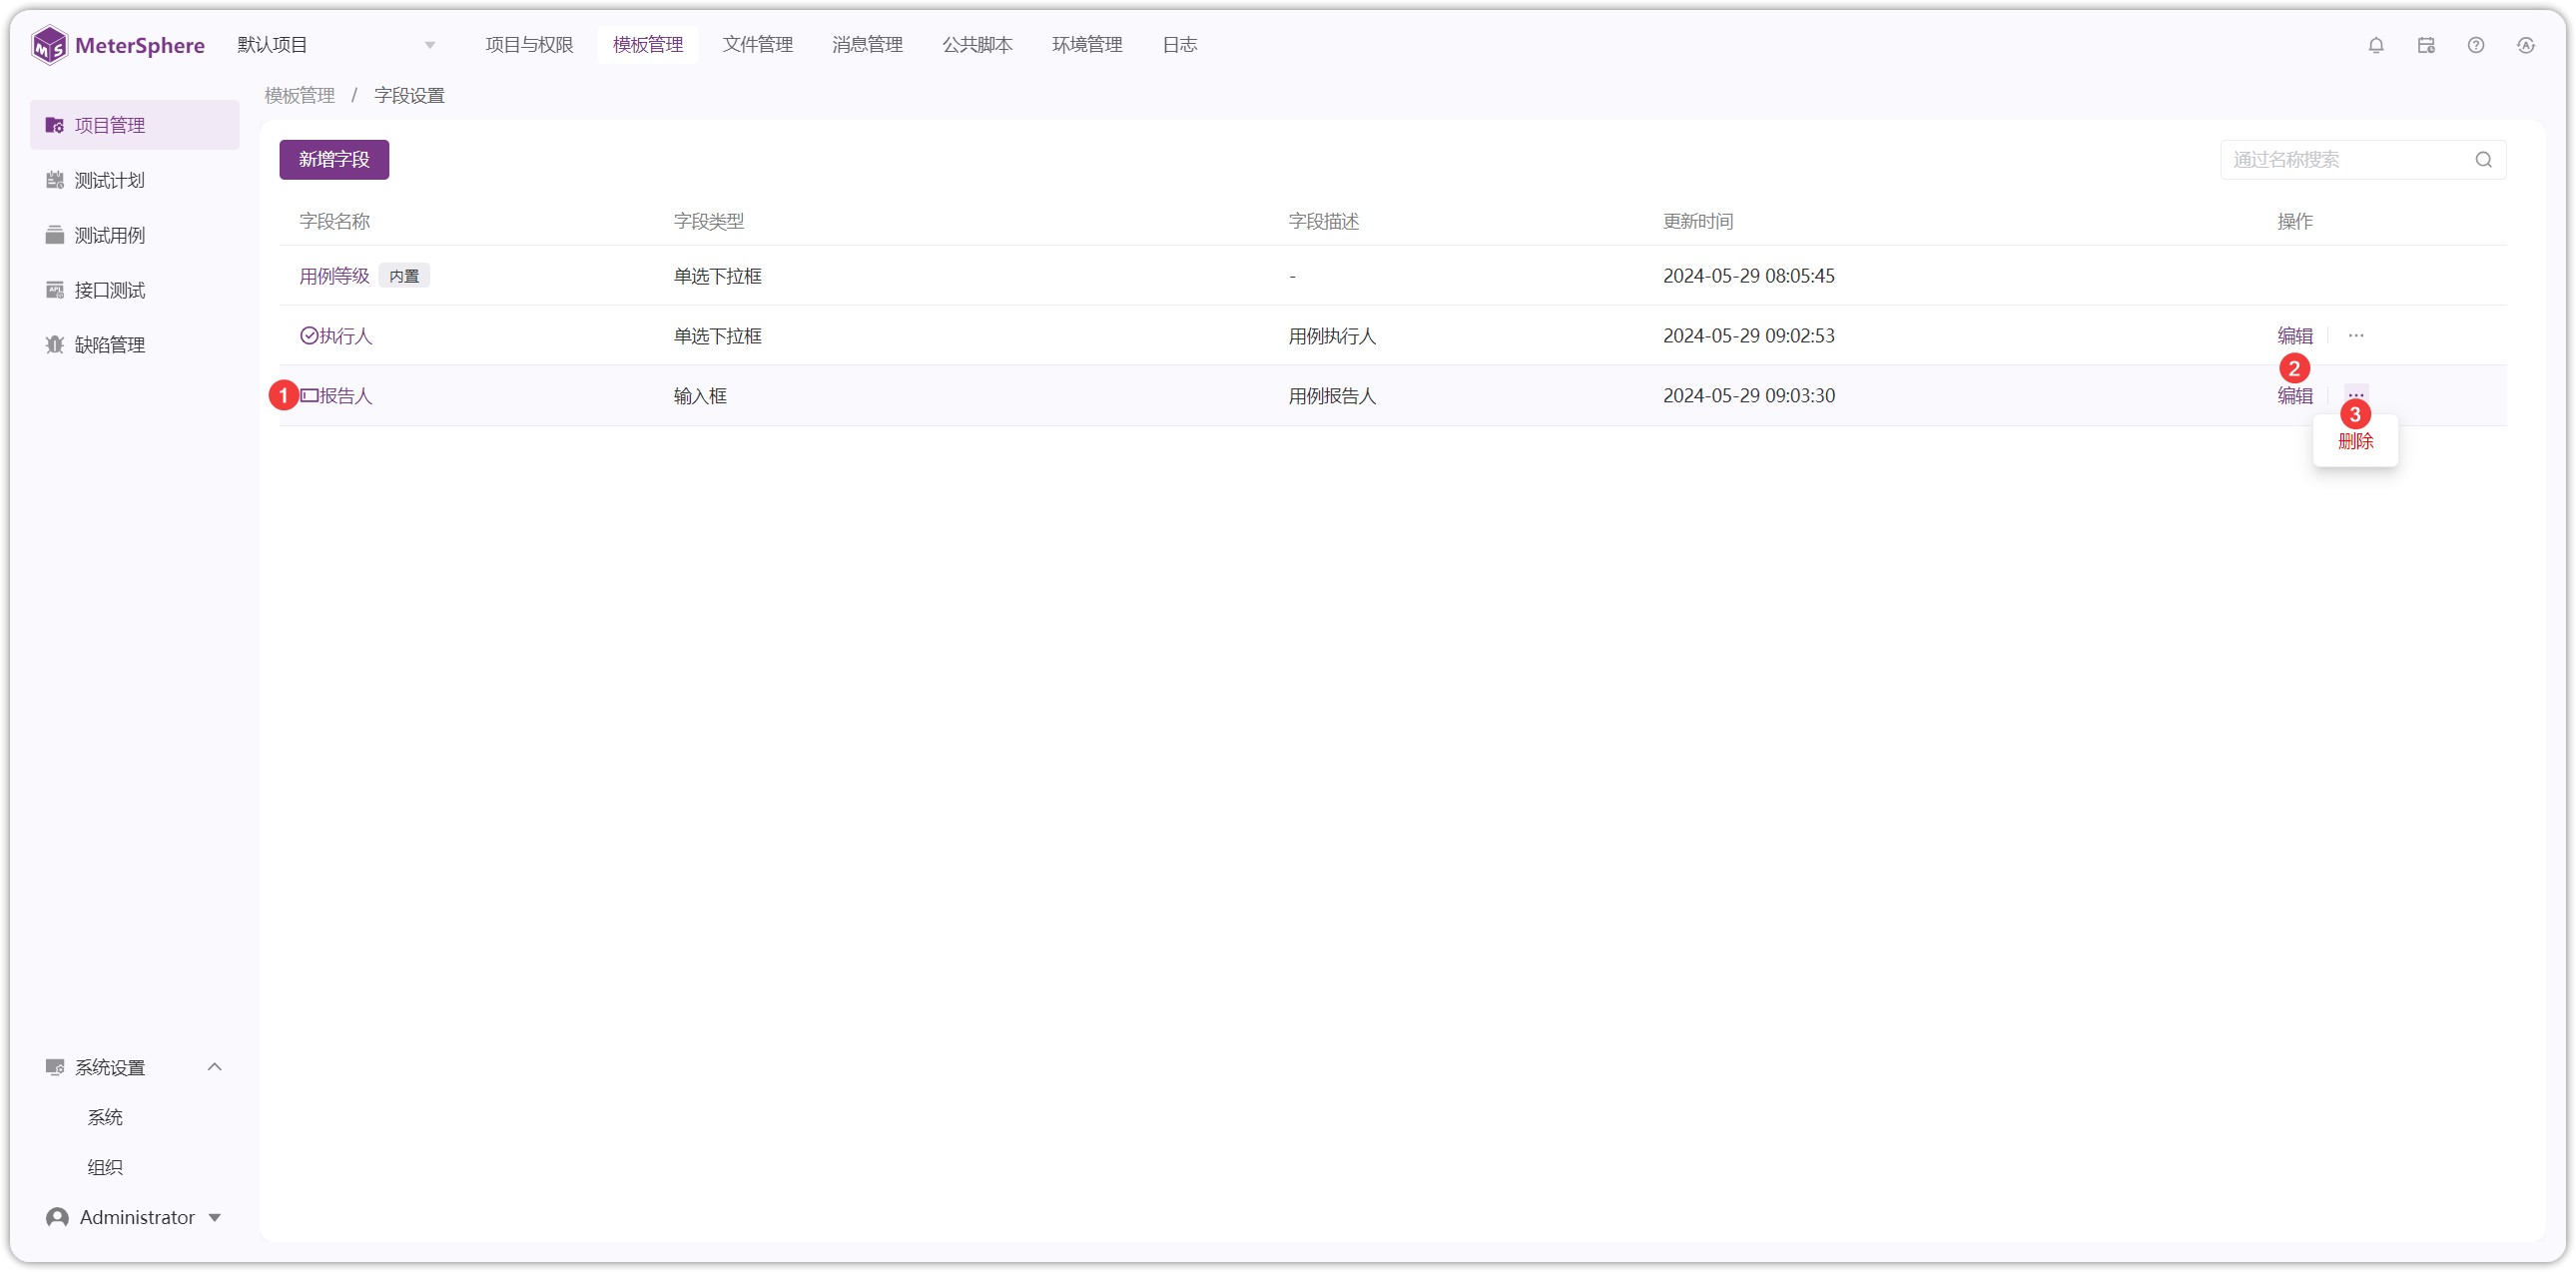Open the 消息管理 tab
This screenshot has height=1272, width=2576.
pos(868,45)
